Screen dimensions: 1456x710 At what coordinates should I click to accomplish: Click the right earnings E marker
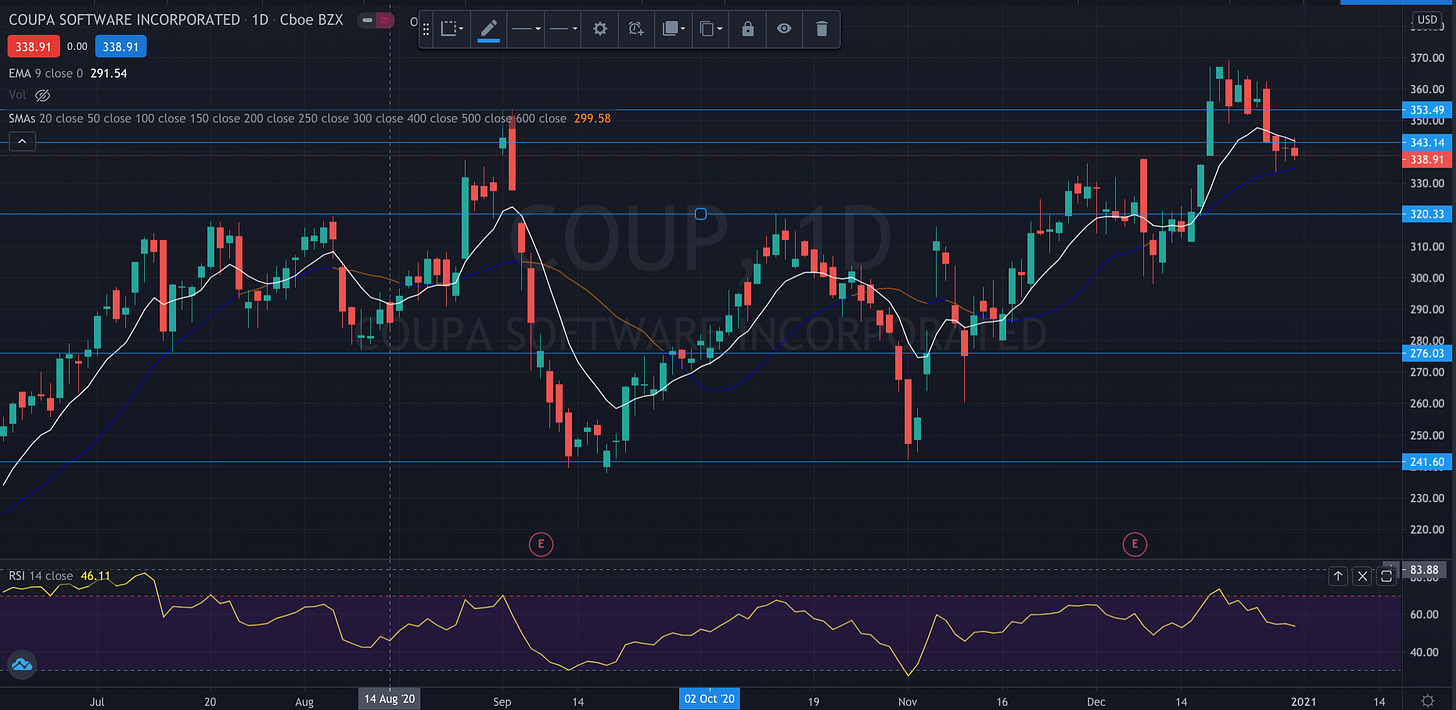[x=1134, y=544]
